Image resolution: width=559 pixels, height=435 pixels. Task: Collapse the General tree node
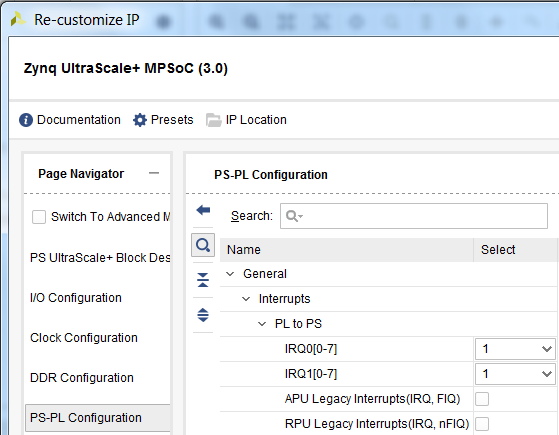point(230,274)
